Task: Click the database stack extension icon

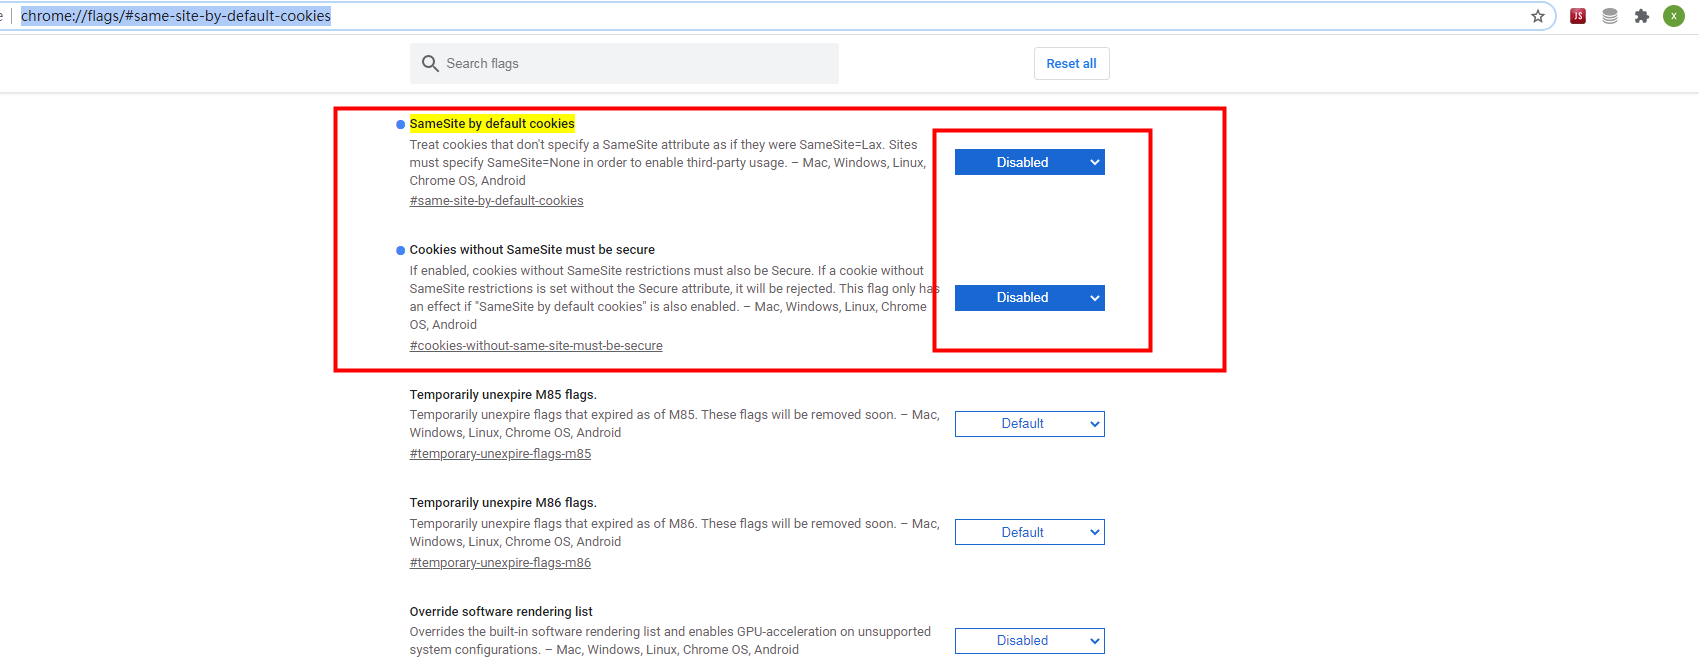Action: (1610, 16)
